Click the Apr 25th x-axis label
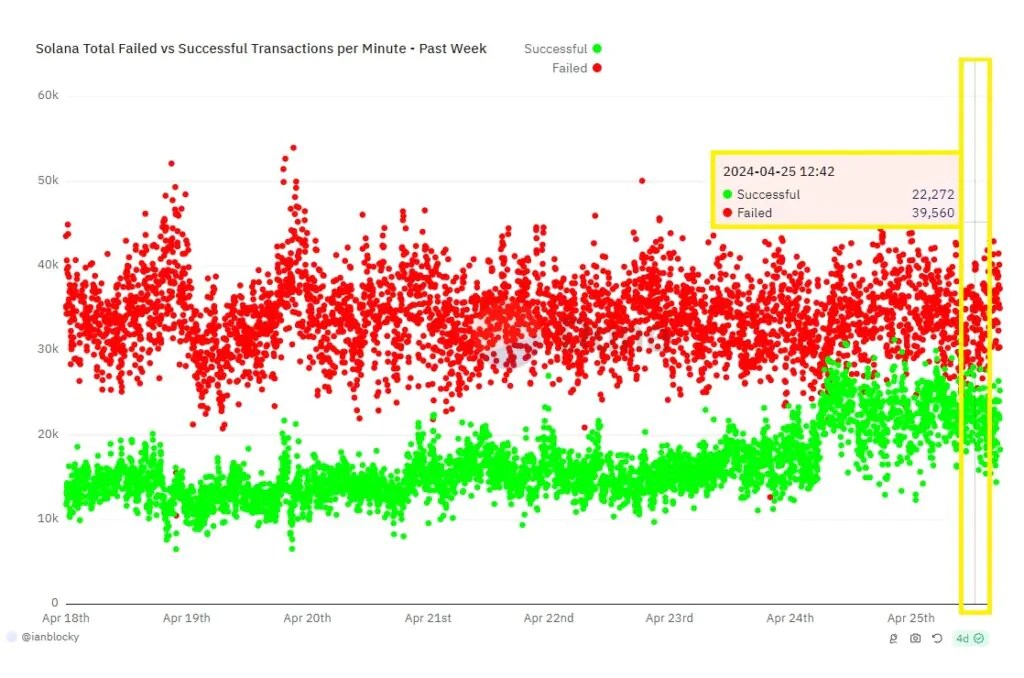The width and height of the screenshot is (1024, 678). click(910, 618)
